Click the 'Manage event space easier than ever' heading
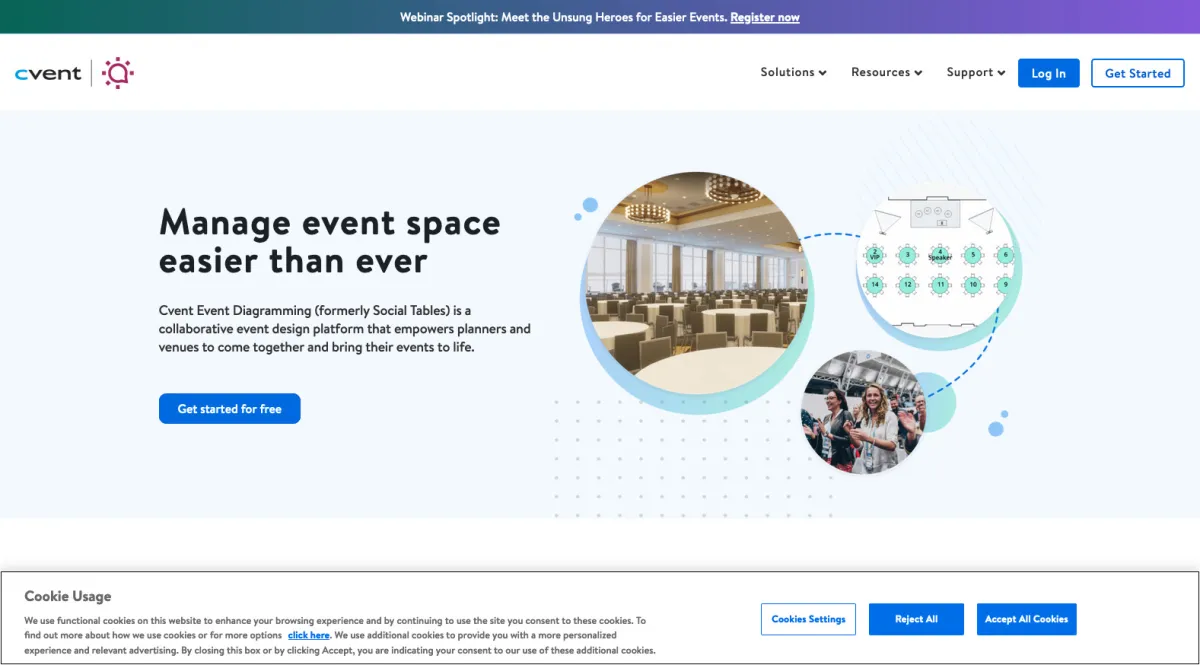 [330, 241]
